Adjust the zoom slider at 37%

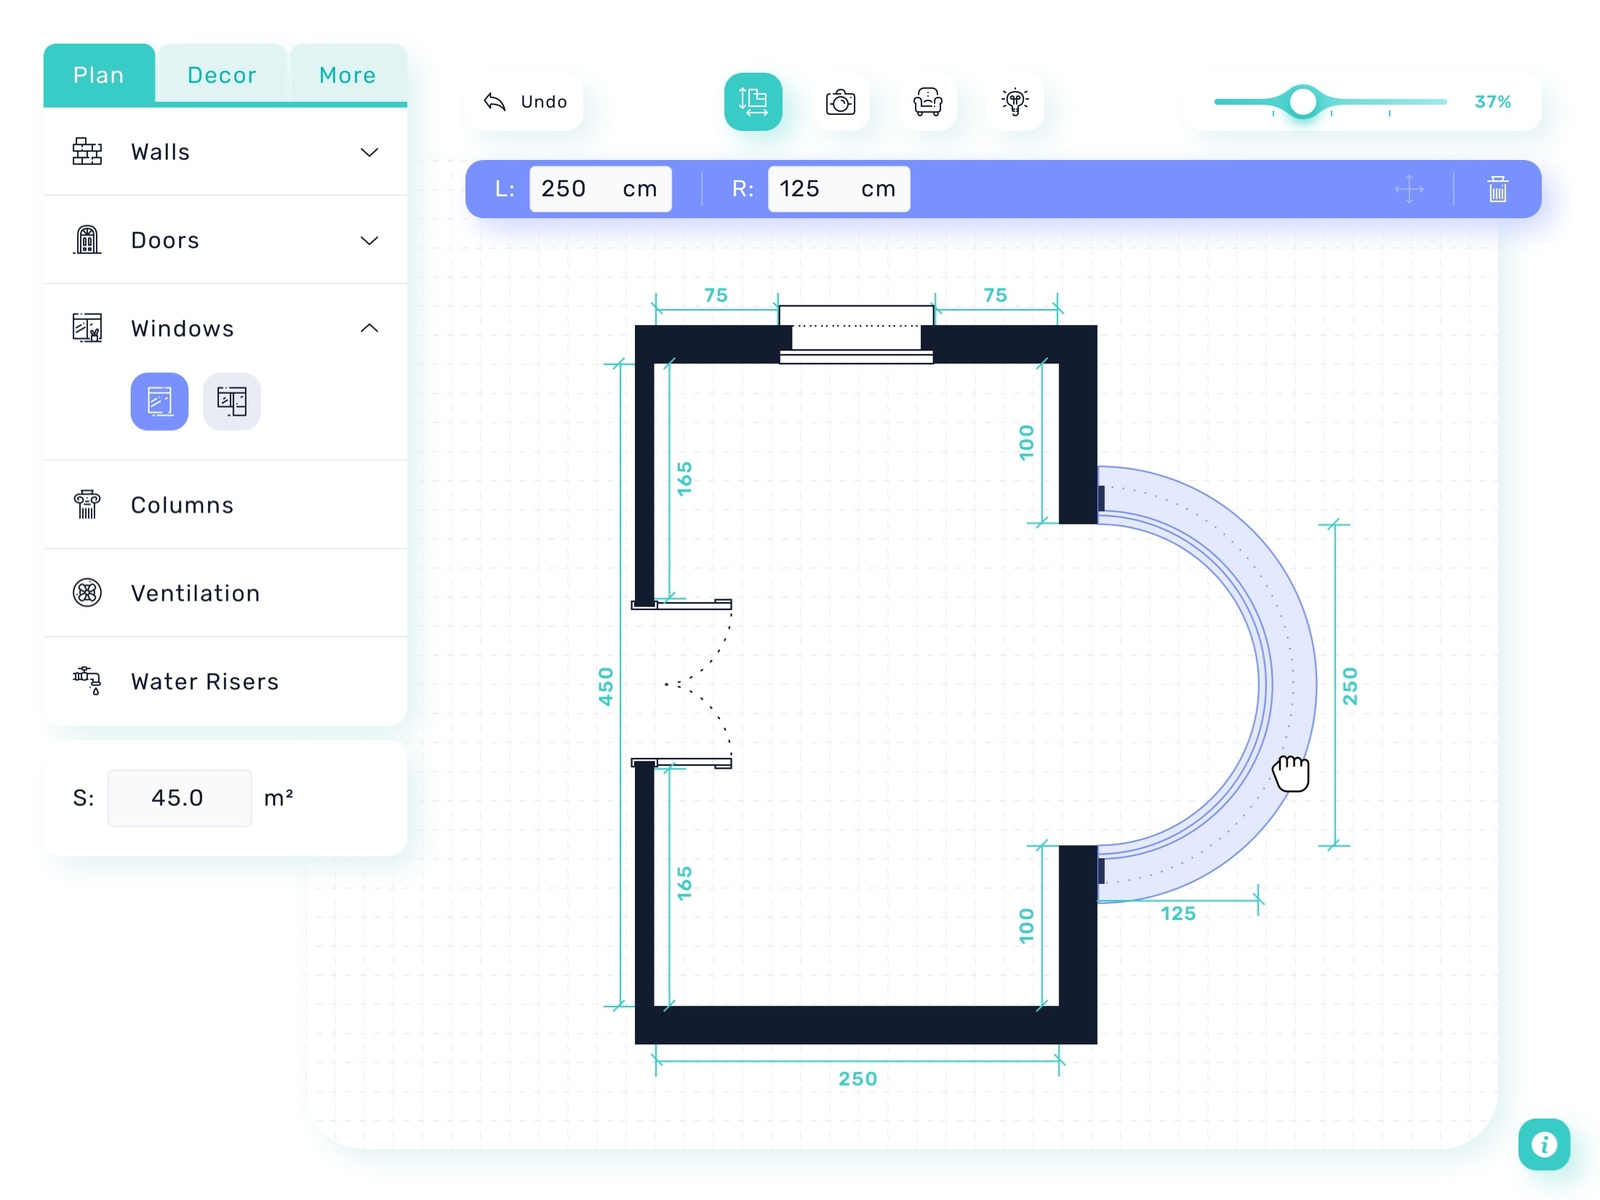(1303, 101)
